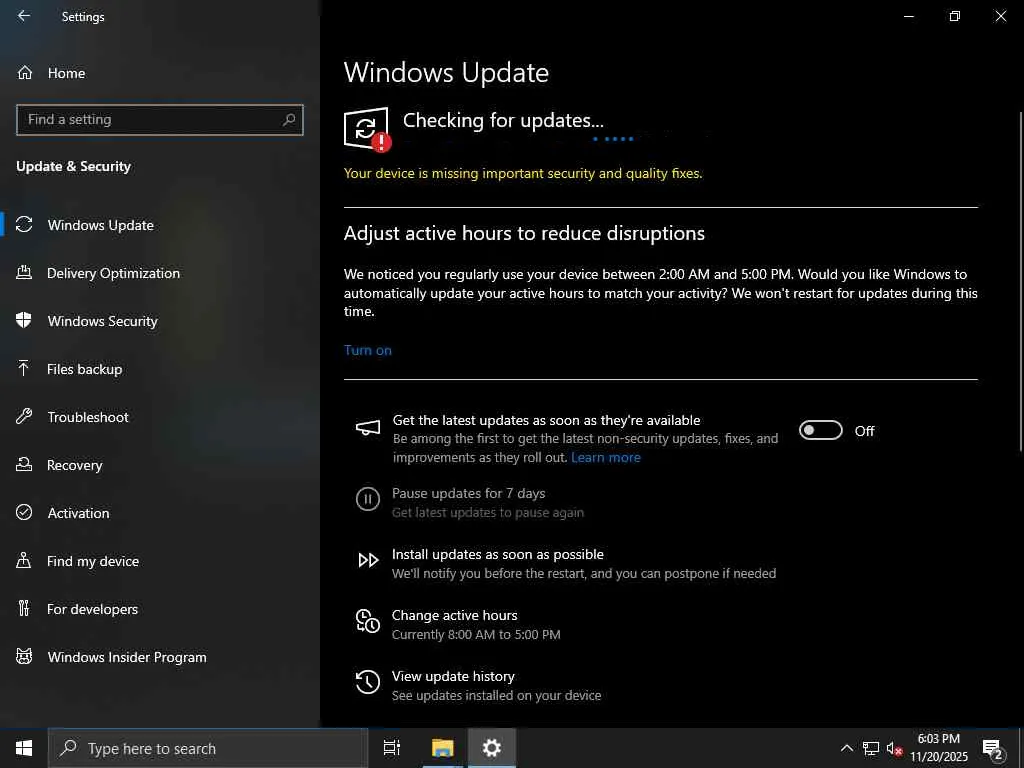1024x768 pixels.
Task: Open the Windows Start menu
Action: [24, 748]
